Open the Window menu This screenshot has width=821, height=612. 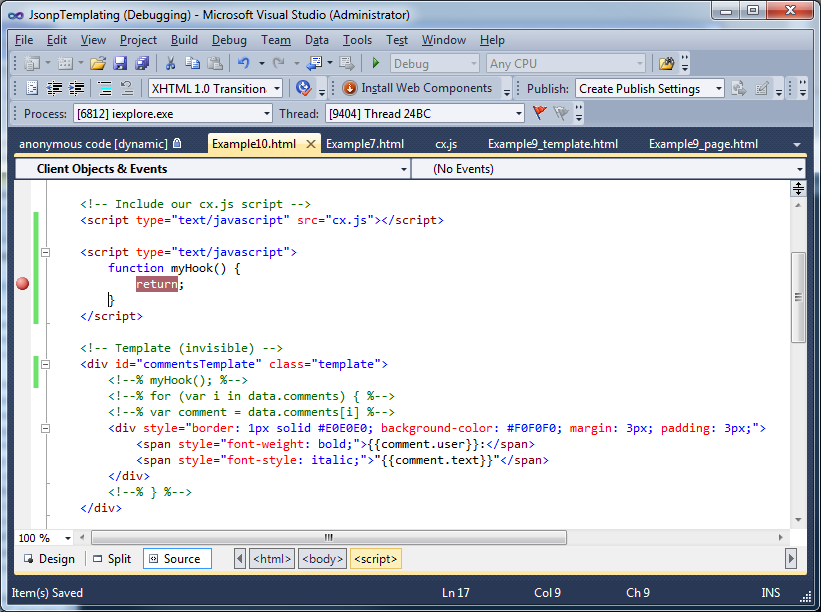443,40
